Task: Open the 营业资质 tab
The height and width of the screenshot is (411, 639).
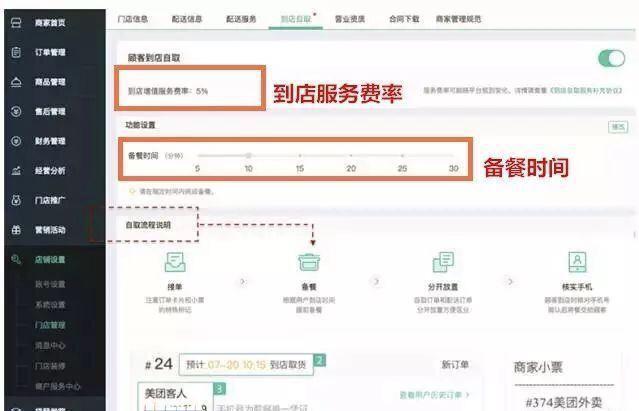Action: tap(350, 19)
